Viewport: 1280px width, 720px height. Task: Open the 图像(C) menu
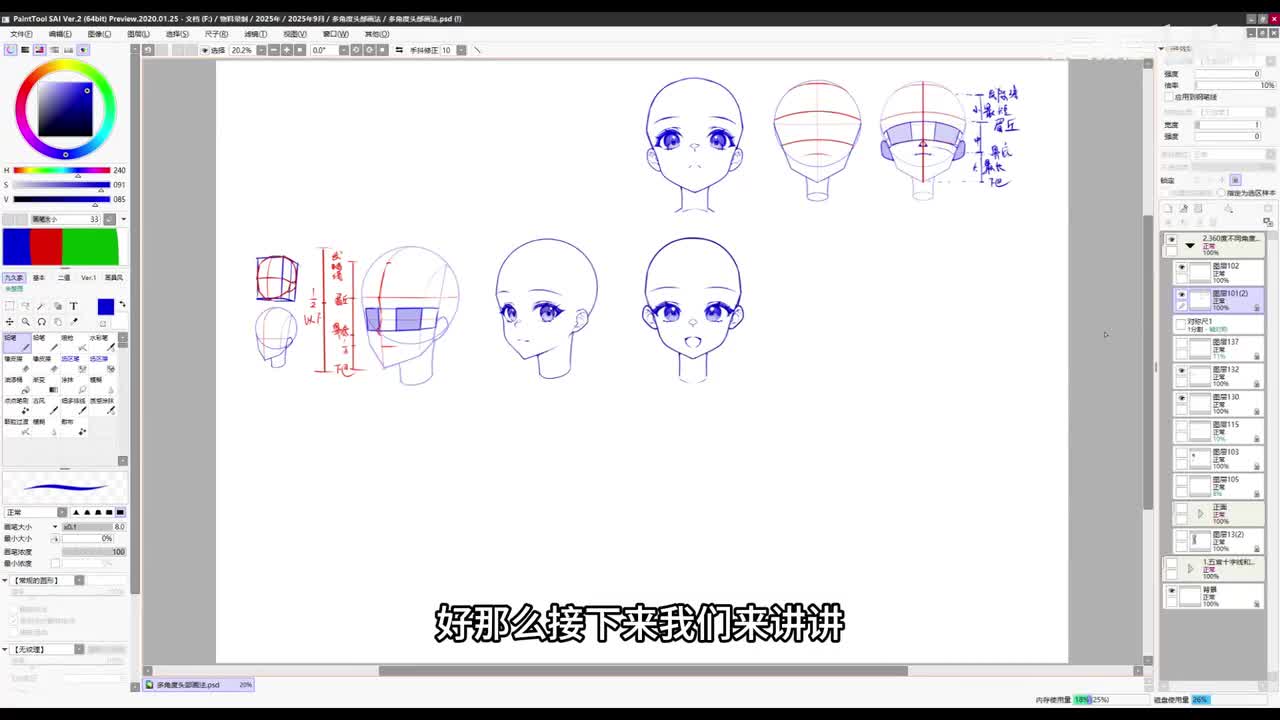[99, 34]
